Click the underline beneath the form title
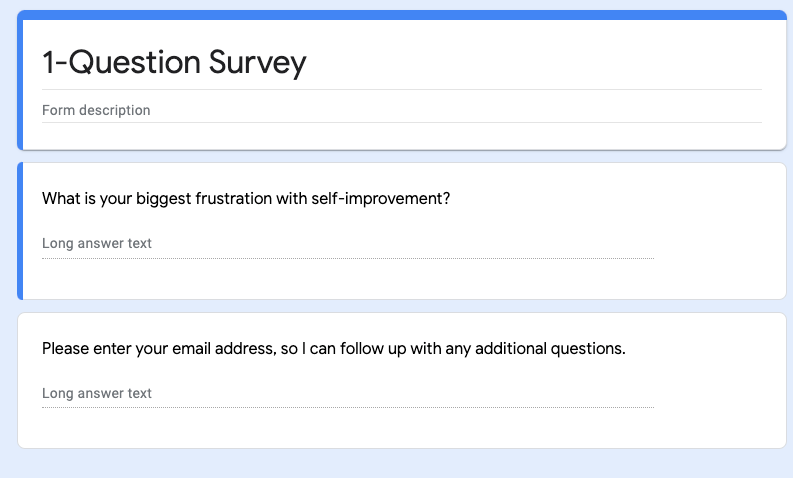The height and width of the screenshot is (478, 793). (x=400, y=90)
